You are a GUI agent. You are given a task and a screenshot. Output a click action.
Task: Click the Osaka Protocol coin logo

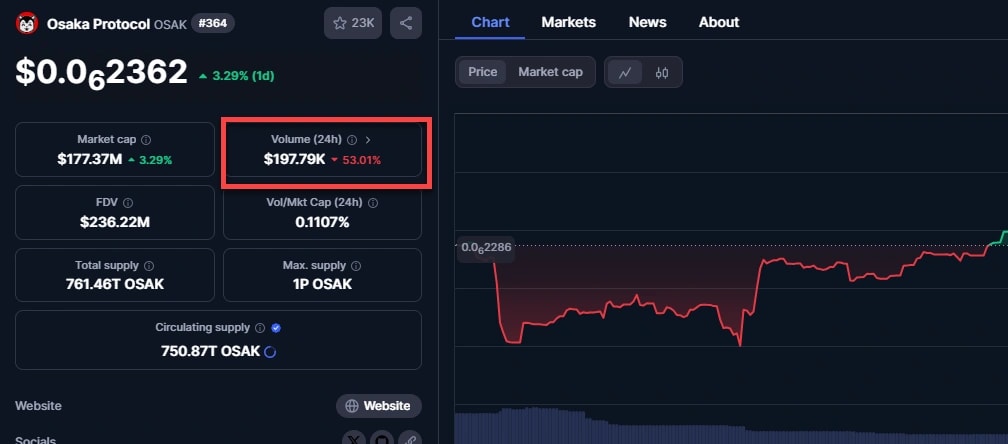[27, 23]
